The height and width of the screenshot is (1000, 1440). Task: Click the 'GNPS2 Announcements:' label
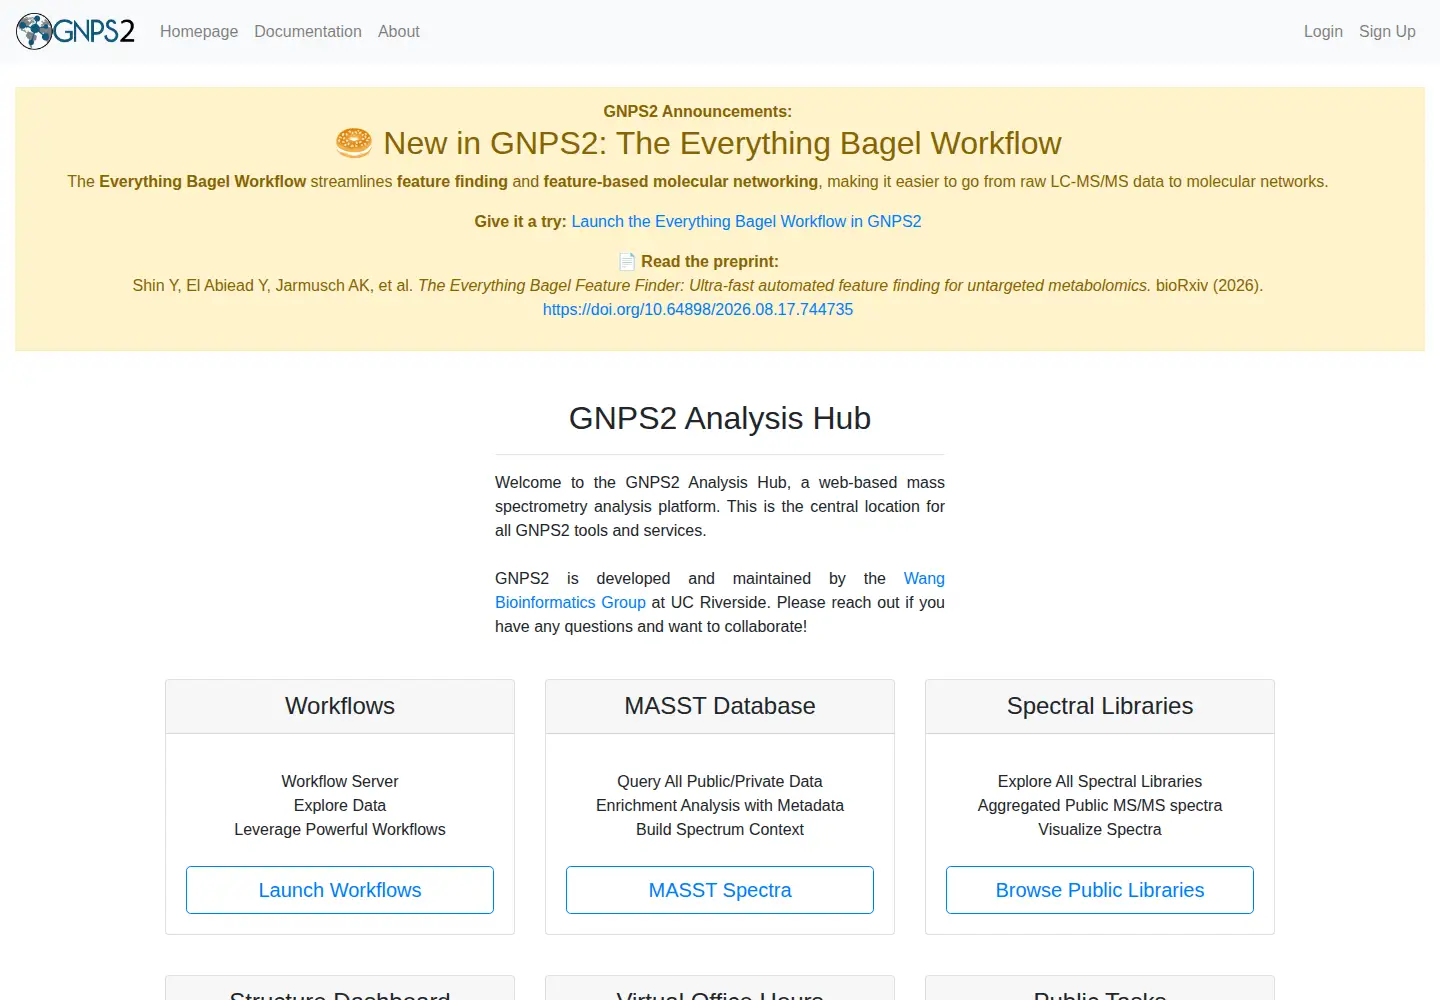coord(697,111)
